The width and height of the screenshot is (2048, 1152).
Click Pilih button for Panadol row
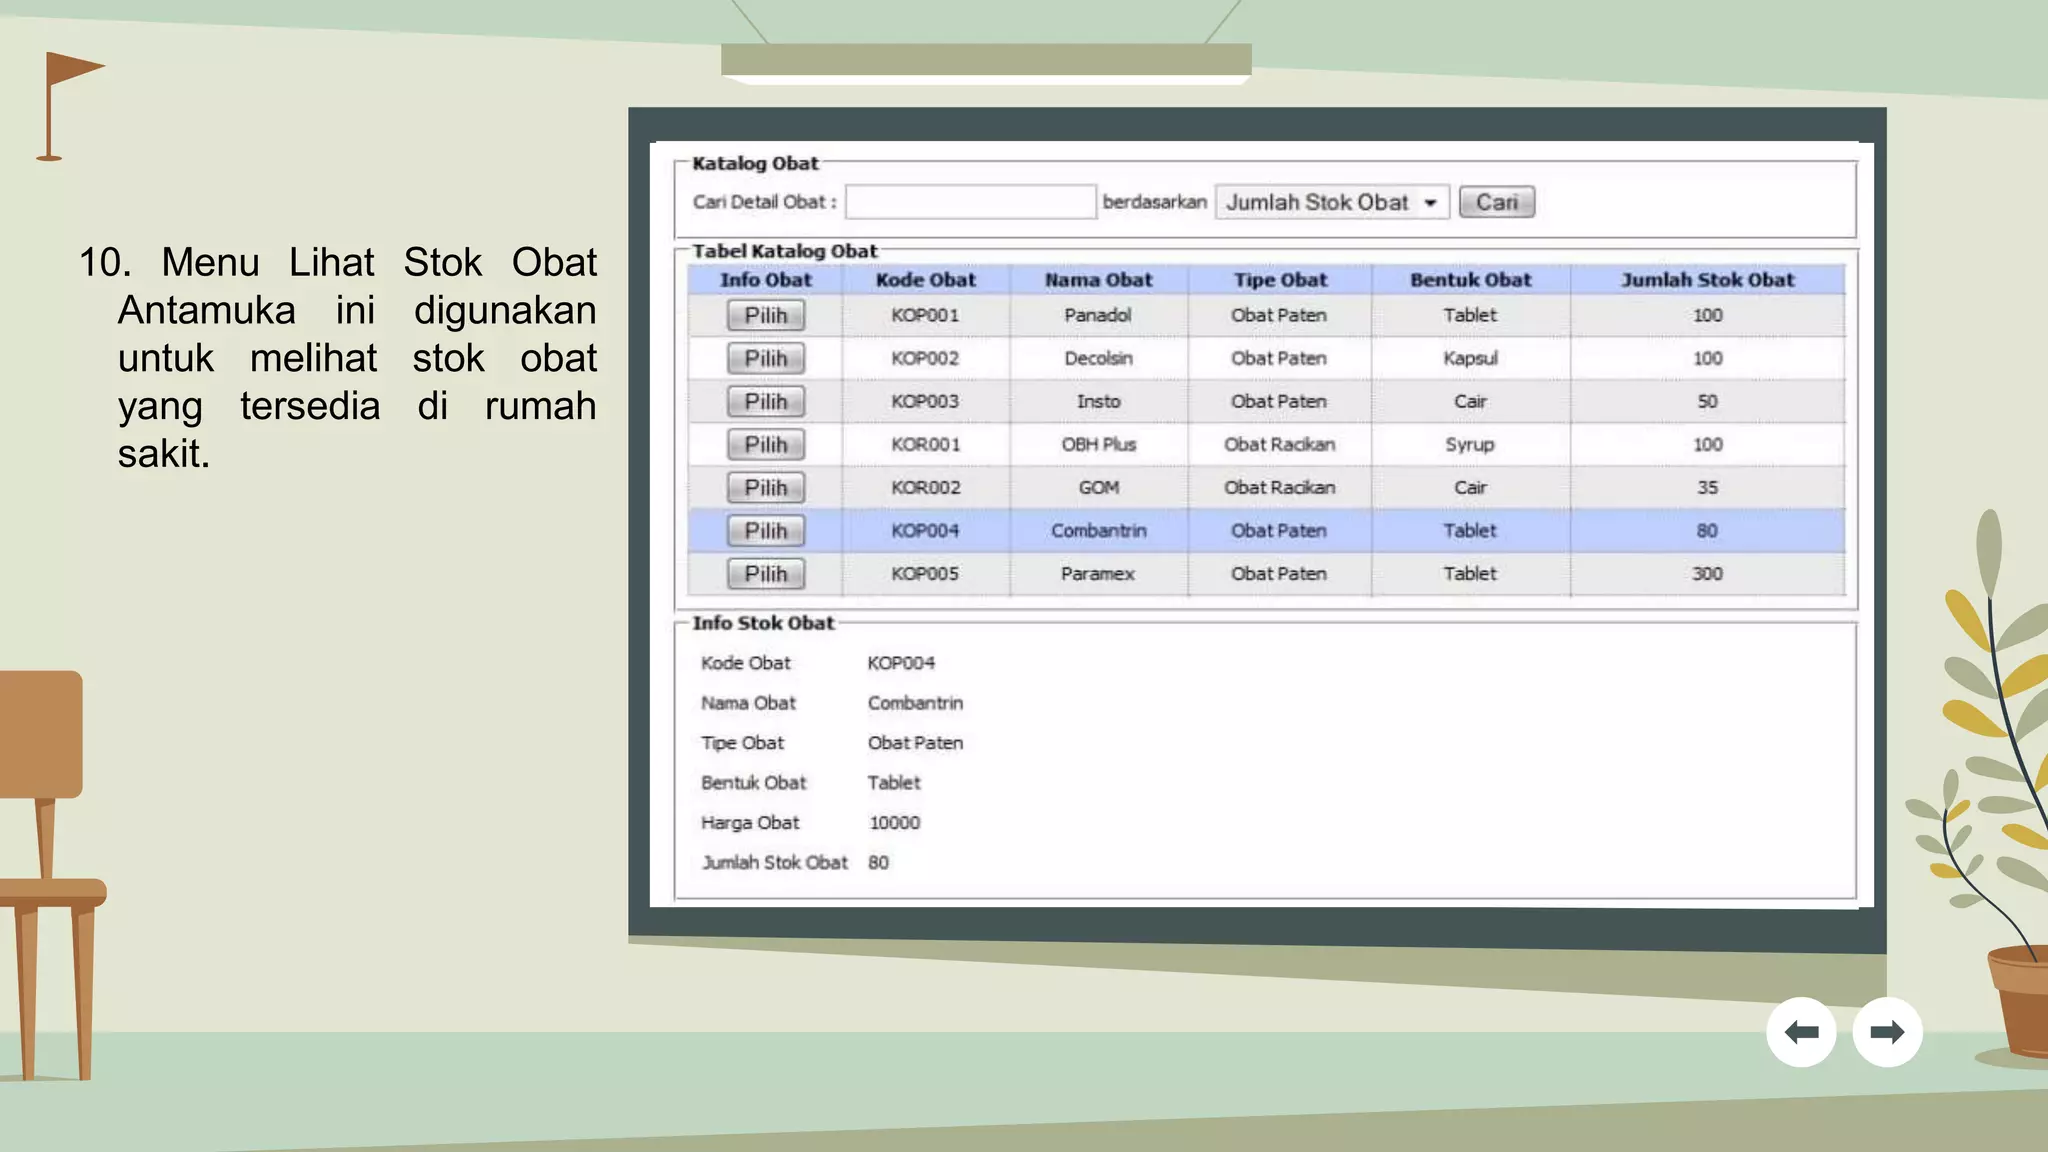(x=765, y=316)
